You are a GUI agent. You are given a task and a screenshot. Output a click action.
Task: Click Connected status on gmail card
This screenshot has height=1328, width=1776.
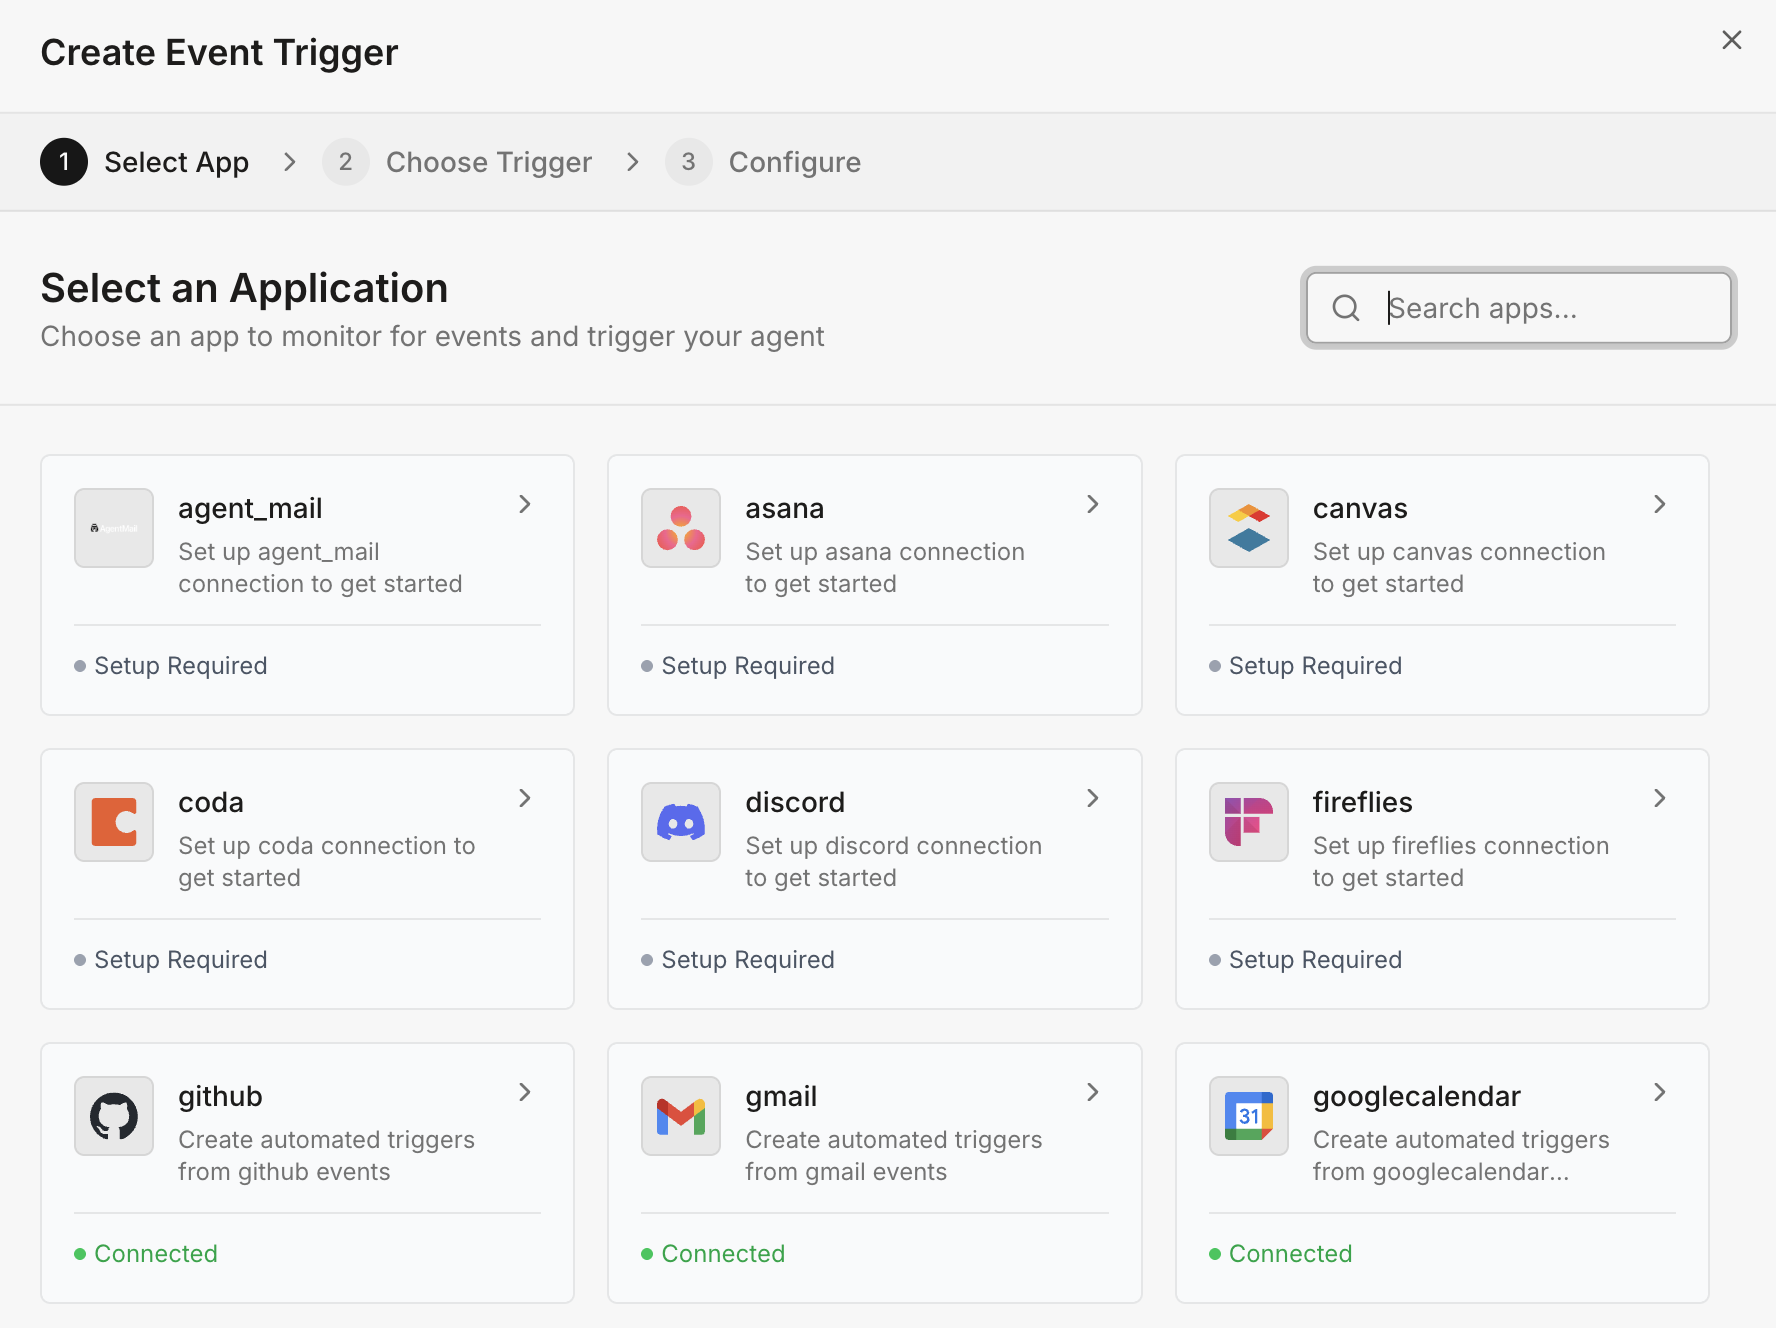[x=713, y=1254]
